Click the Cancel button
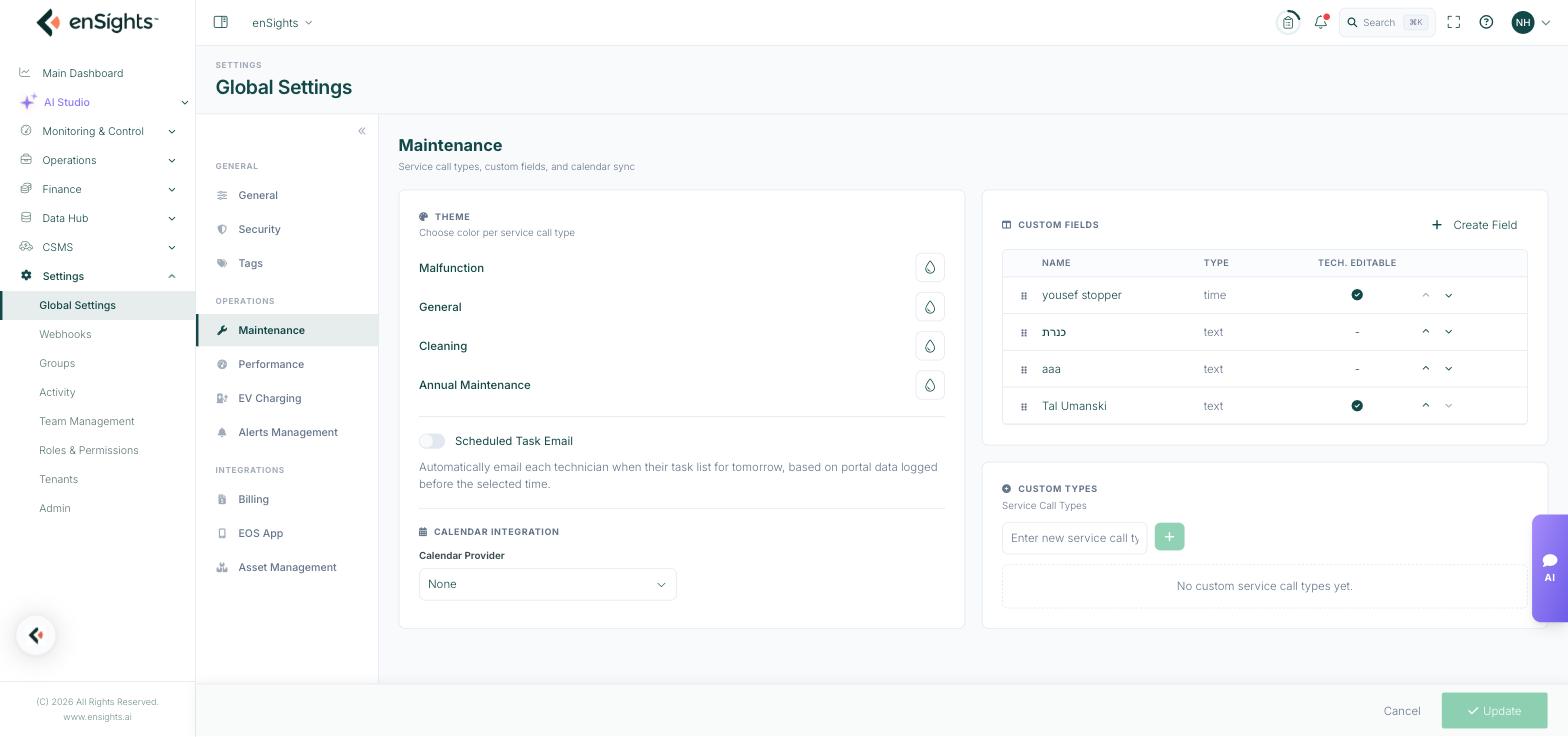1568x737 pixels. (x=1402, y=711)
